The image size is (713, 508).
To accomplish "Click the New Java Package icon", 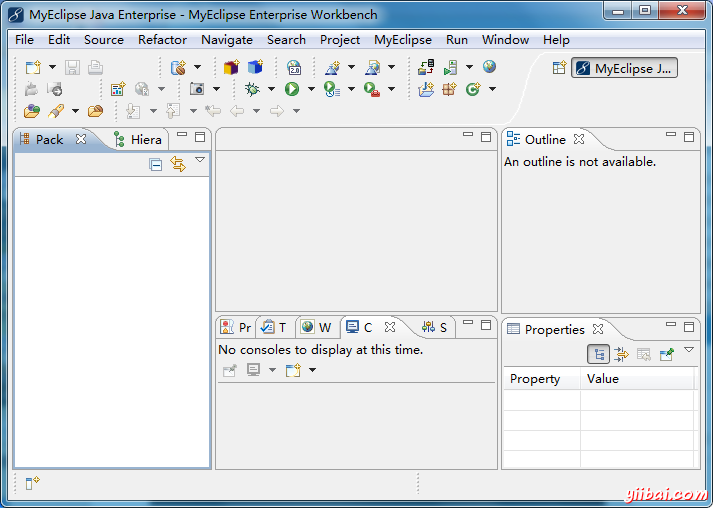I will point(450,89).
